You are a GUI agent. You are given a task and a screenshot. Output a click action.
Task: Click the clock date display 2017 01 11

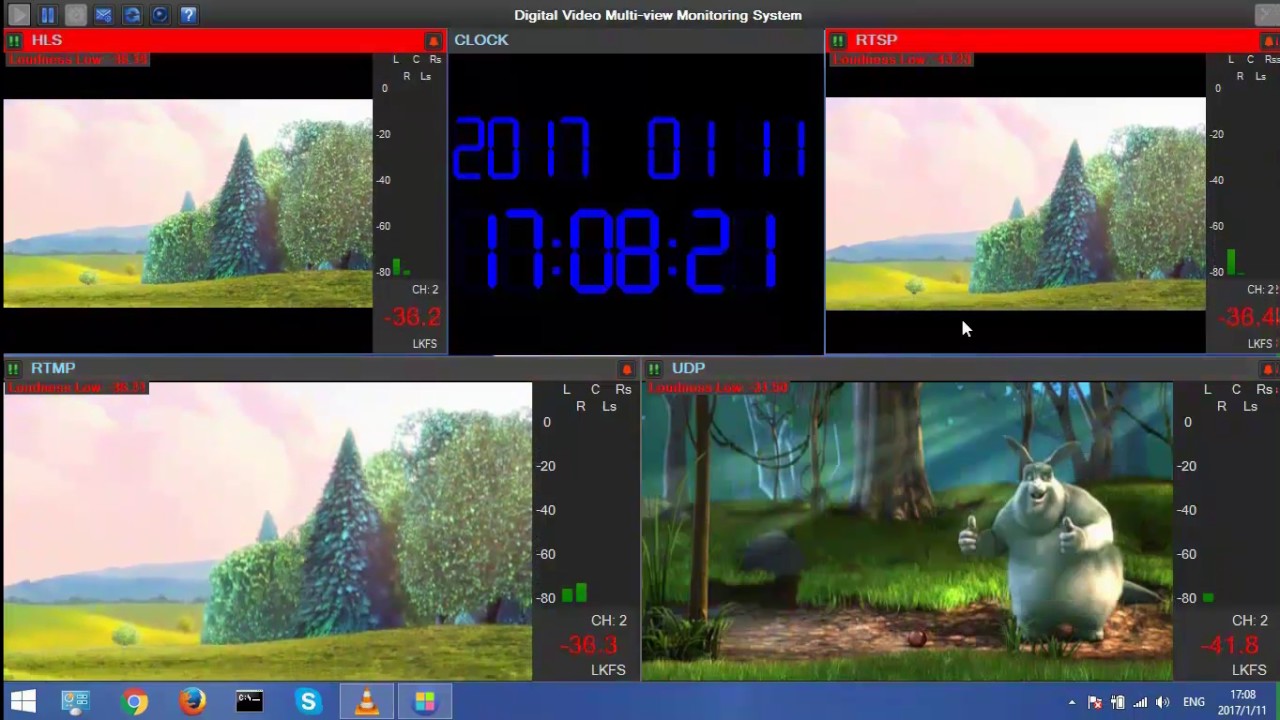pos(630,148)
